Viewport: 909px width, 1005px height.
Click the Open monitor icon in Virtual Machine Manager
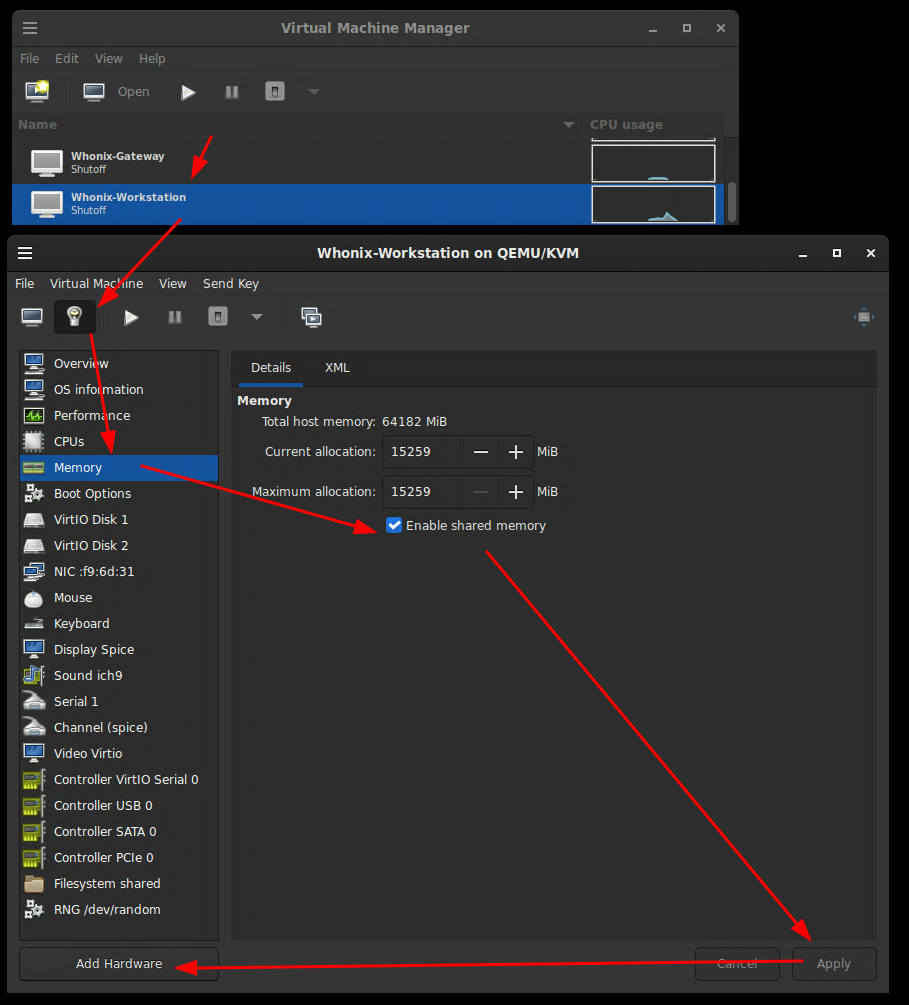pos(94,92)
